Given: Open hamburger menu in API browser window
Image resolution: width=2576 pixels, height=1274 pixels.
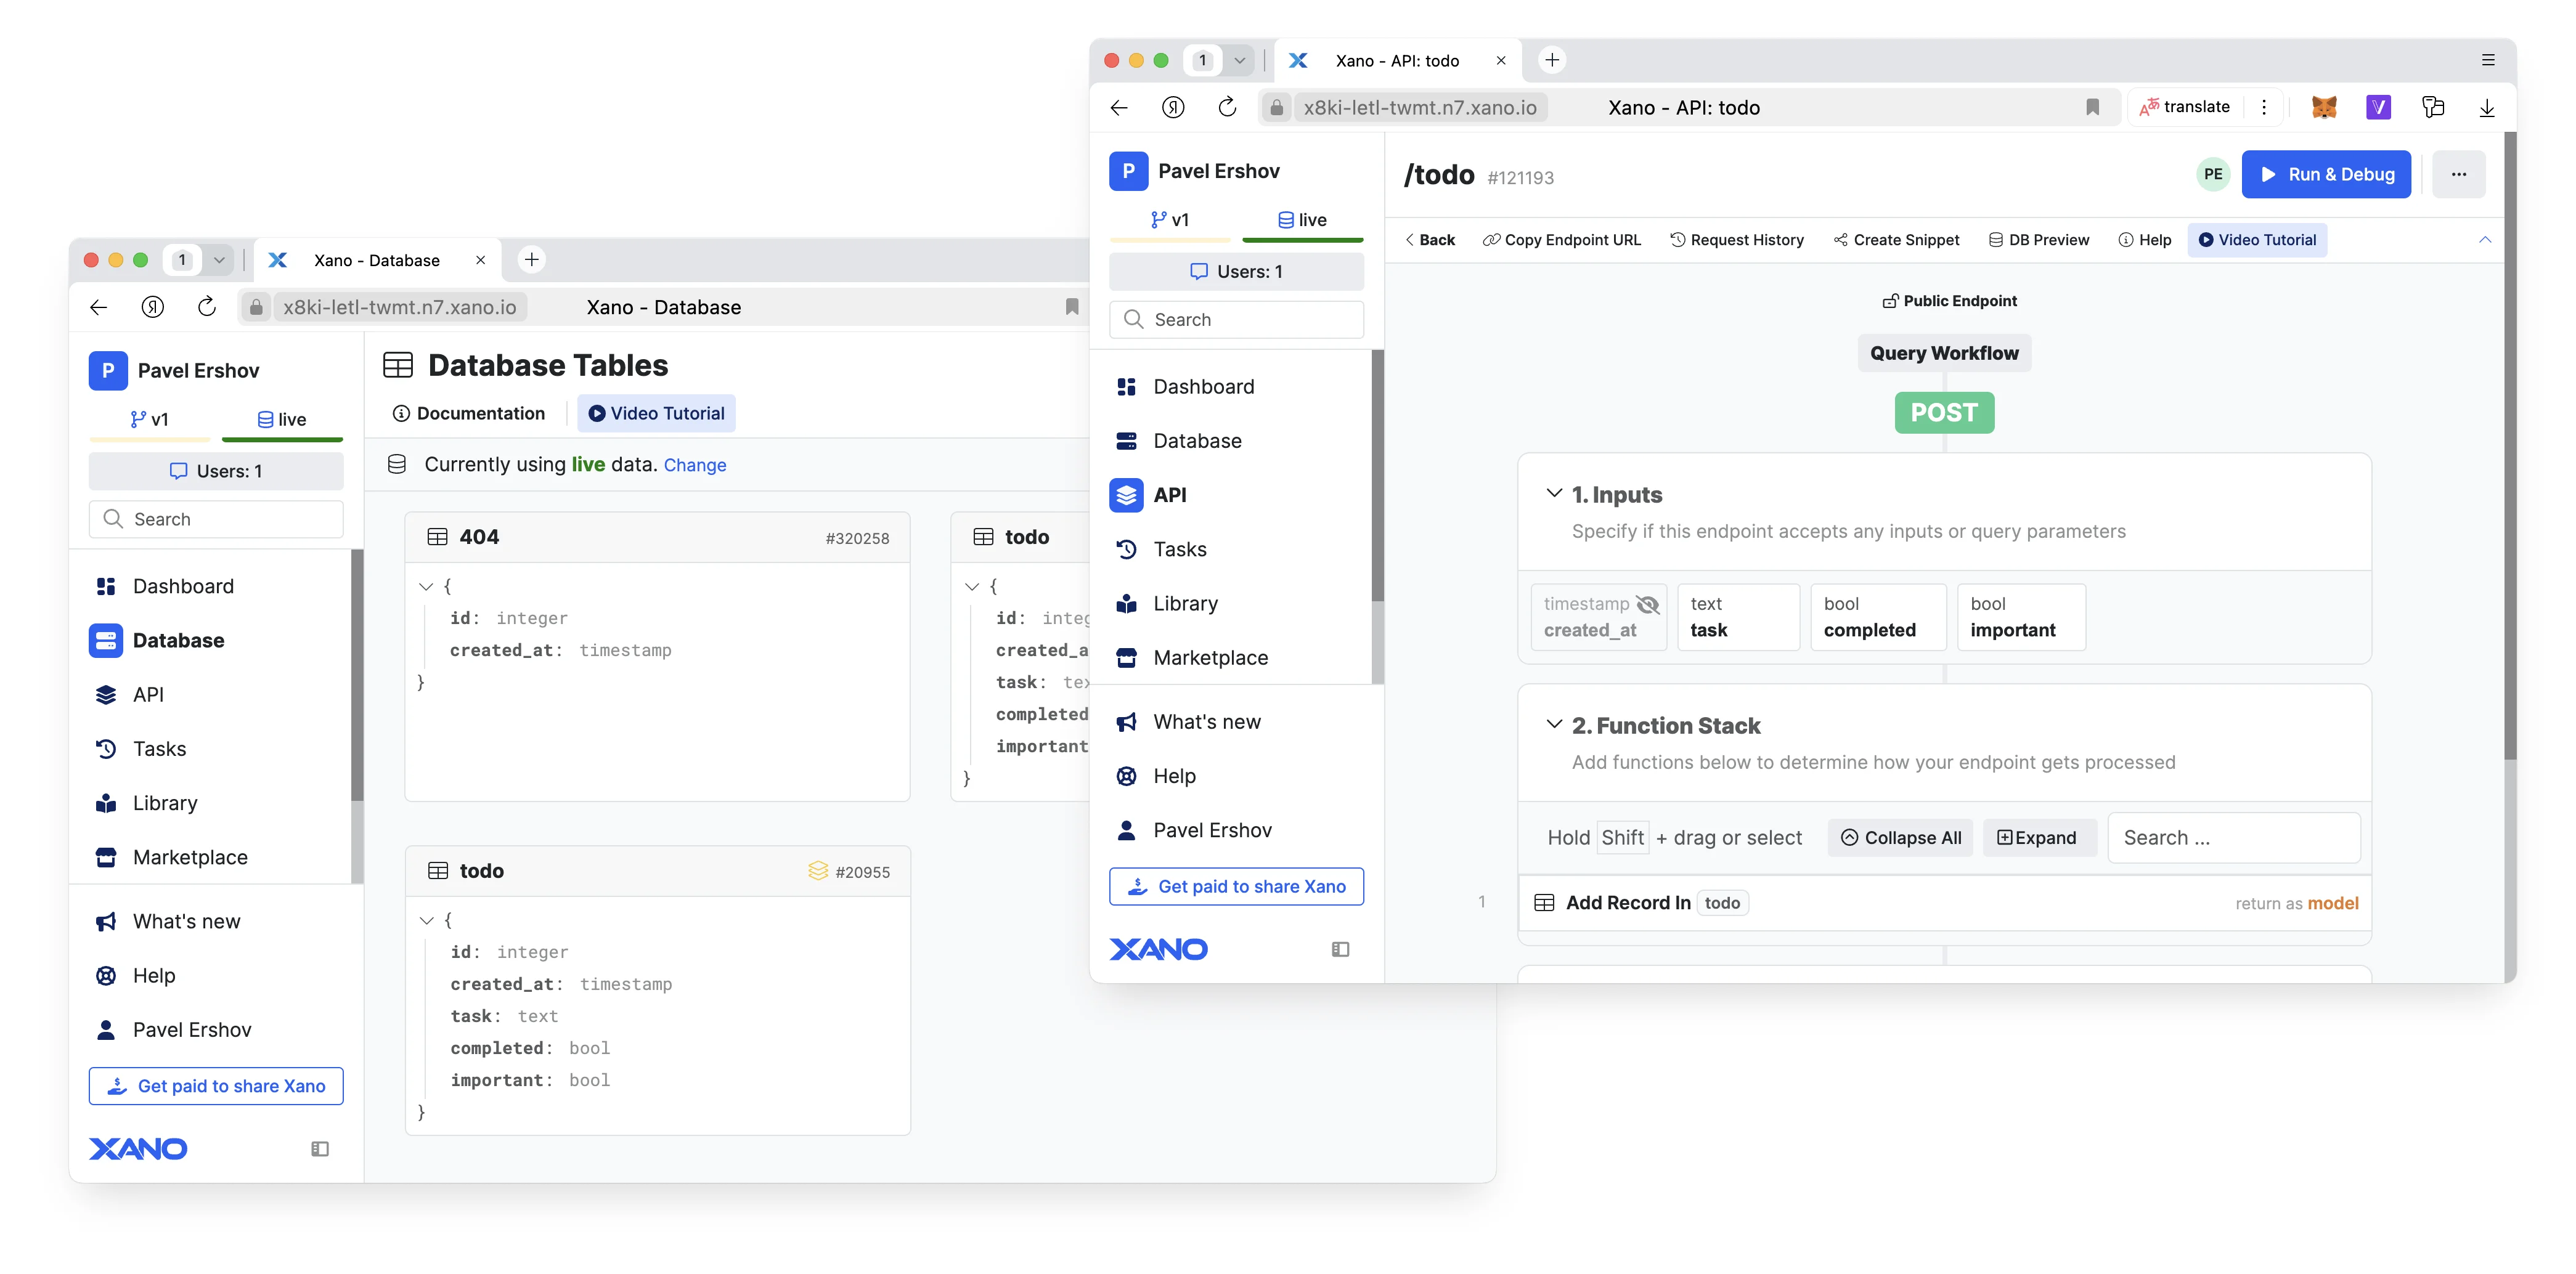Looking at the screenshot, I should [x=2488, y=60].
